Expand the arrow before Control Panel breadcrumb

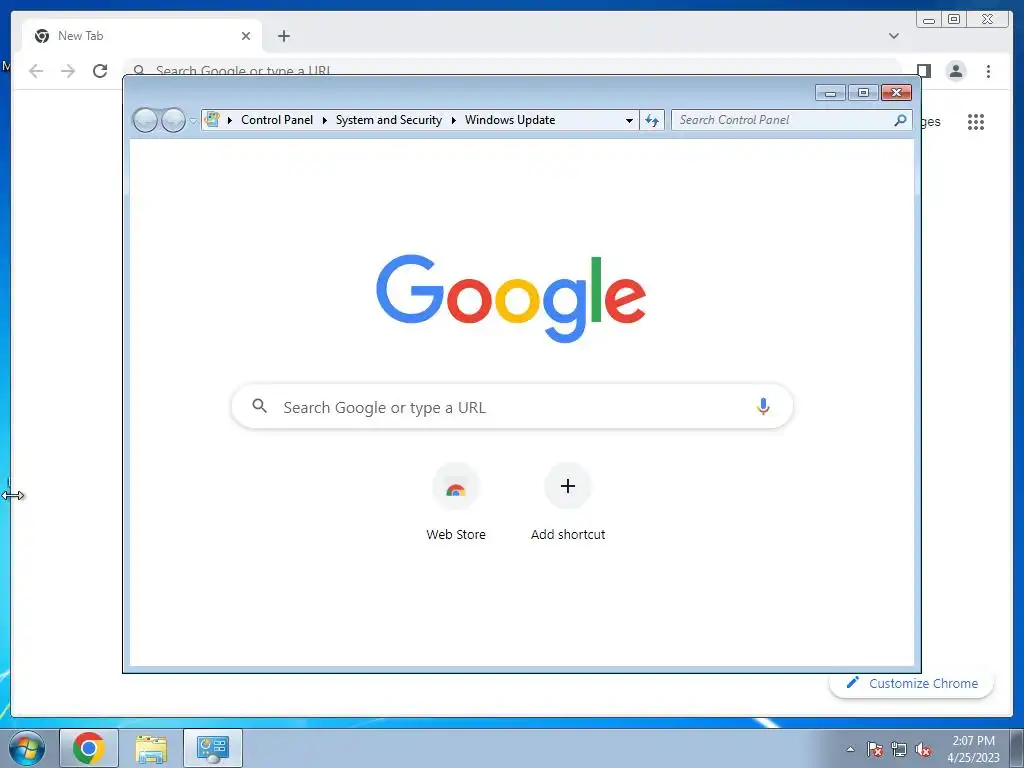pos(230,120)
